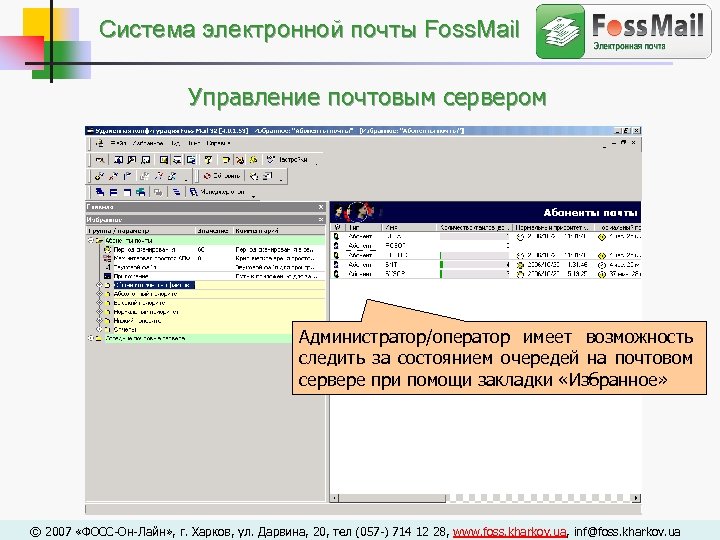720x540 pixels.
Task: Click the blue horizontal-lines icon in third toolbar row
Action: 176,192
